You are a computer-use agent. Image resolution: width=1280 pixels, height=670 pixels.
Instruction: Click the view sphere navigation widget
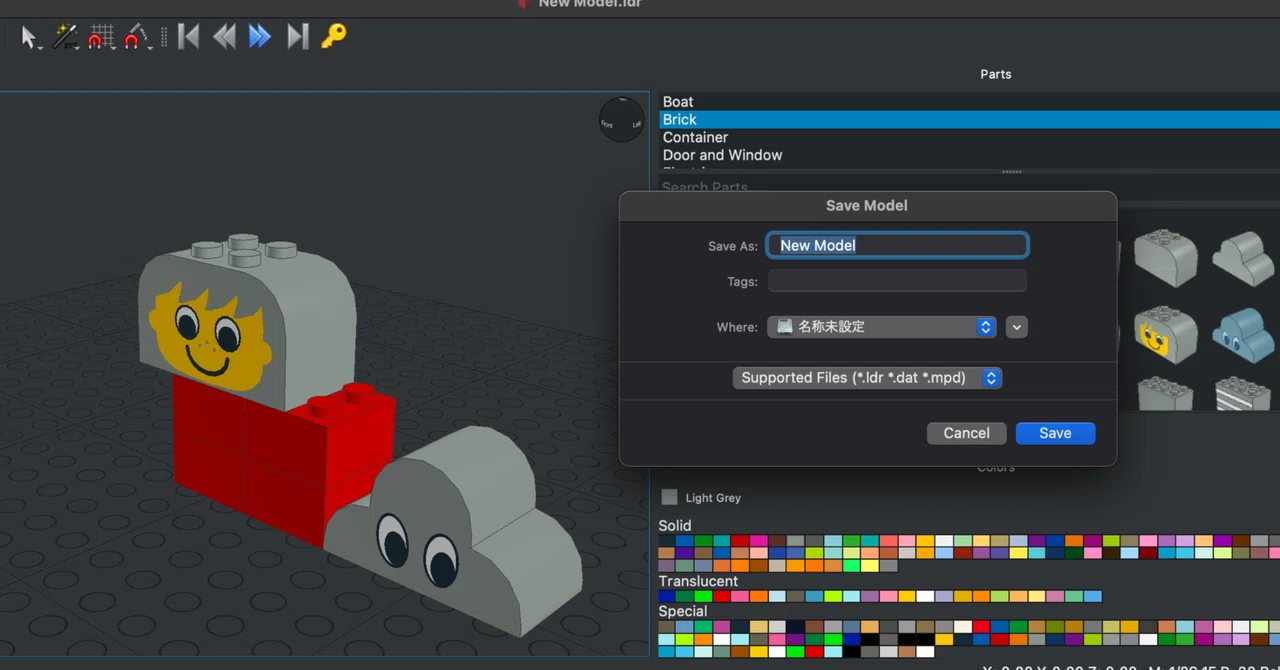[622, 120]
